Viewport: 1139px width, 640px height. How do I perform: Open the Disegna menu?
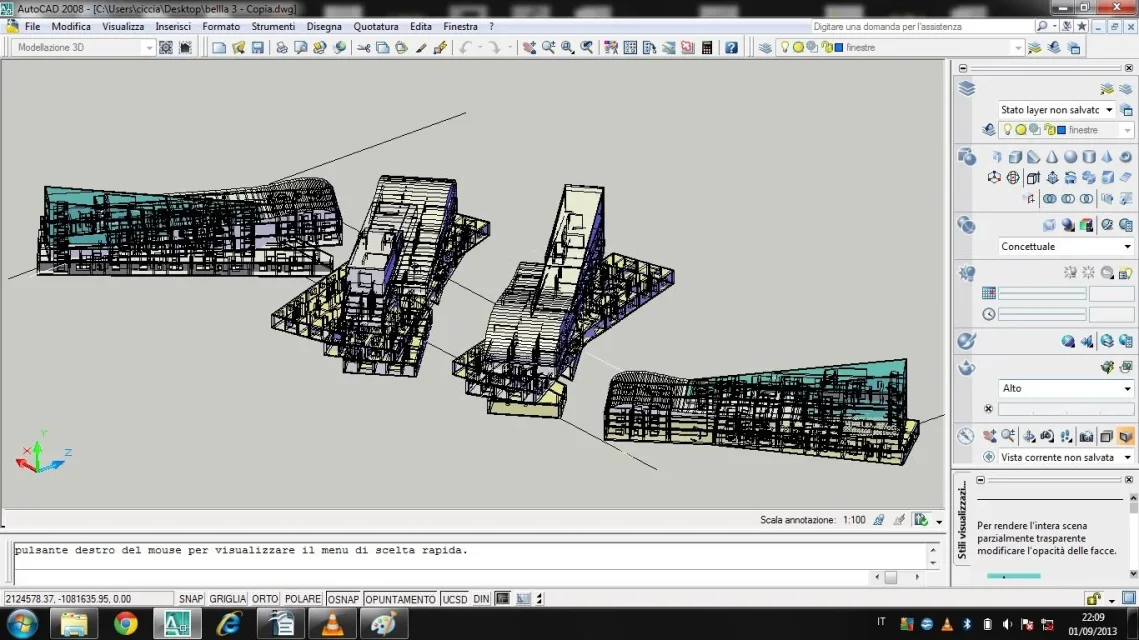point(324,26)
